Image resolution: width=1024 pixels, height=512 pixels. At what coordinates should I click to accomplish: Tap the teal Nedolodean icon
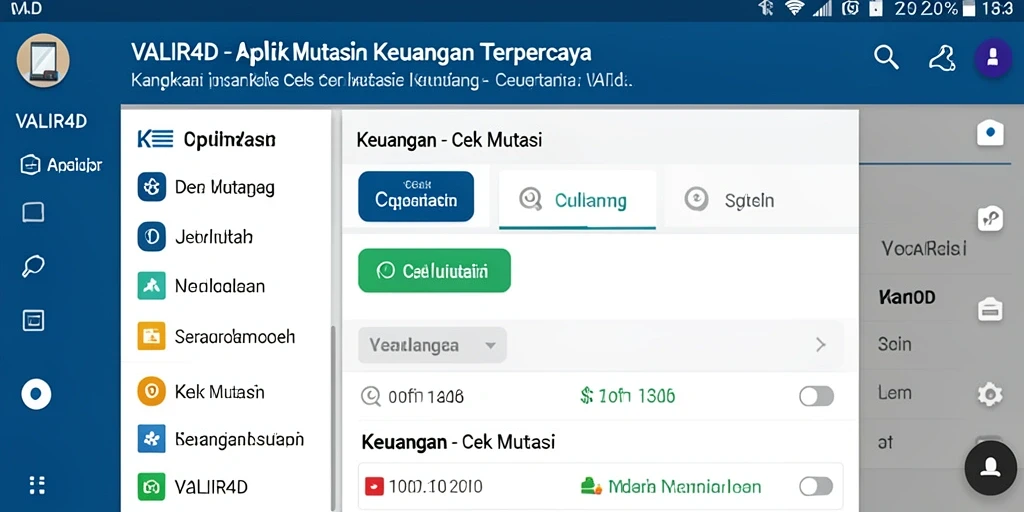[152, 286]
